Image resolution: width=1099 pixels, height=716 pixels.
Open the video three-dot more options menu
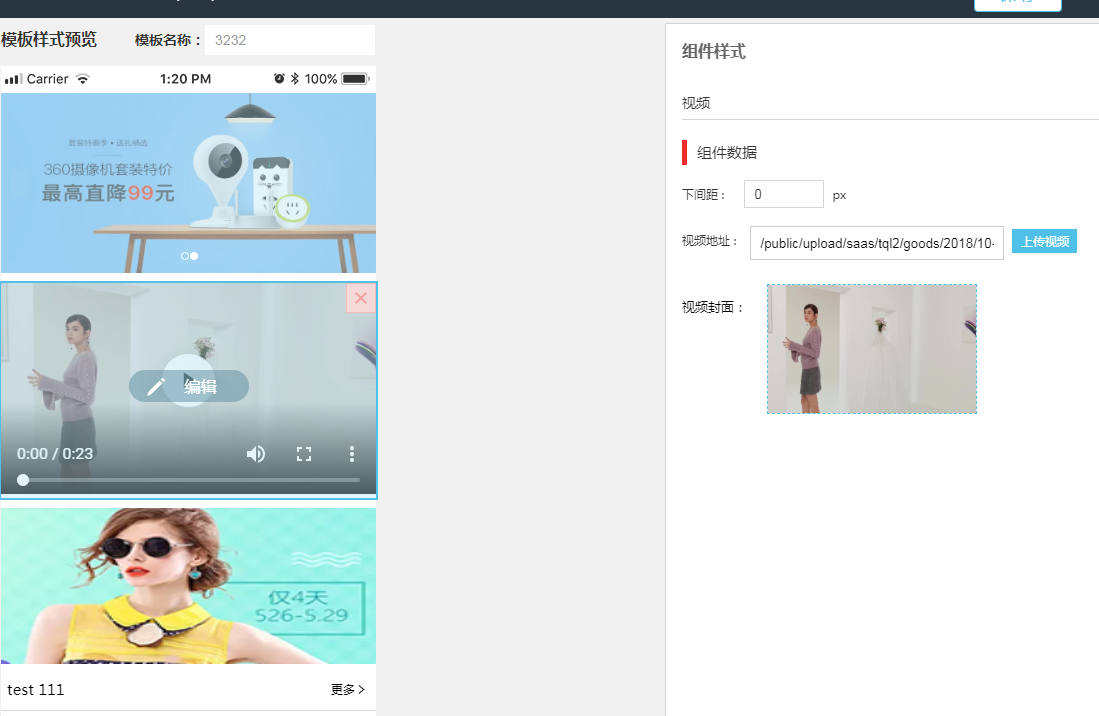tap(352, 454)
